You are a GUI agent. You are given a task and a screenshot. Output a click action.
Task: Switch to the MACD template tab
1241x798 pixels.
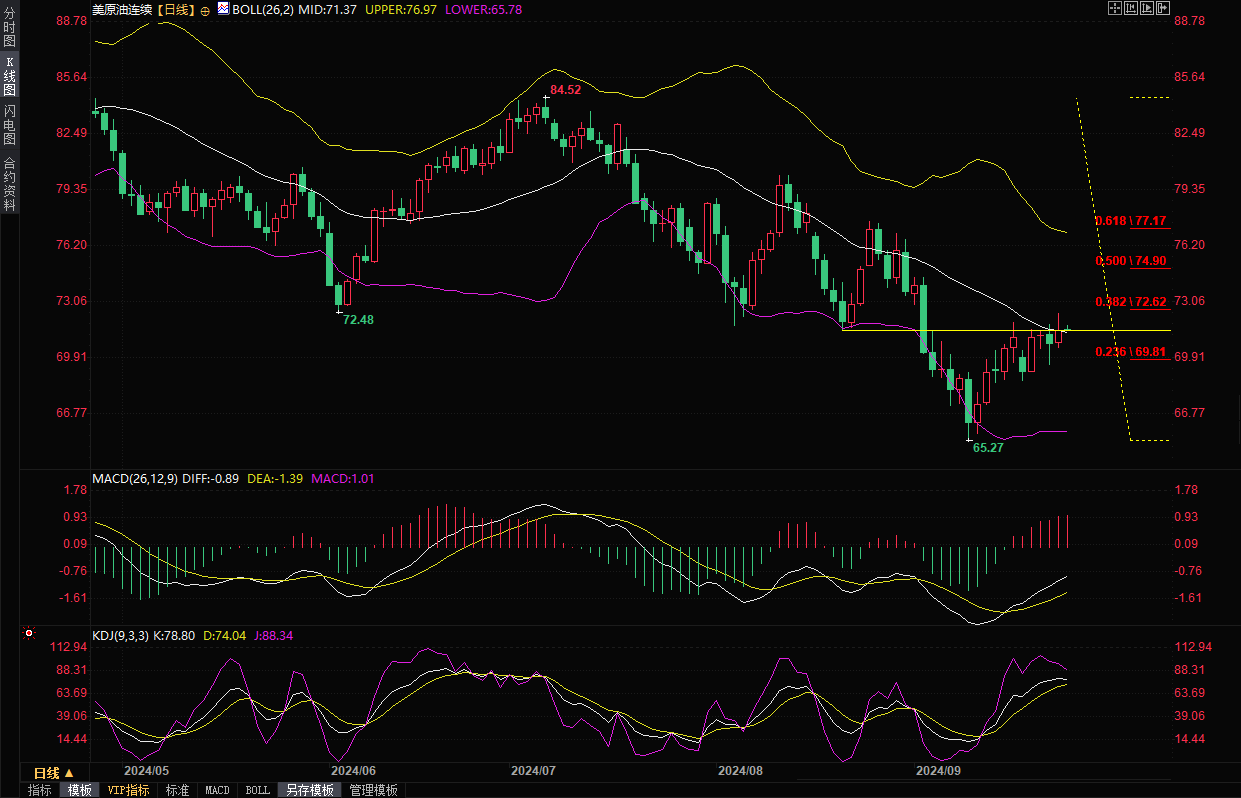click(217, 790)
